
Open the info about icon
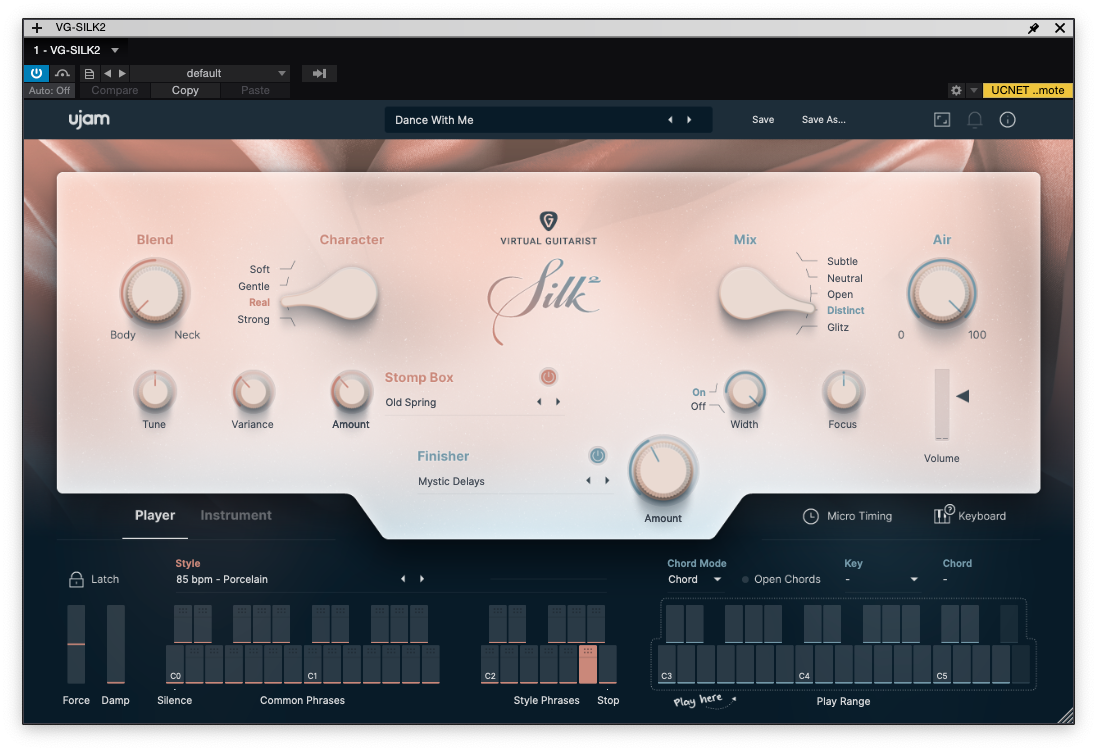click(1007, 120)
